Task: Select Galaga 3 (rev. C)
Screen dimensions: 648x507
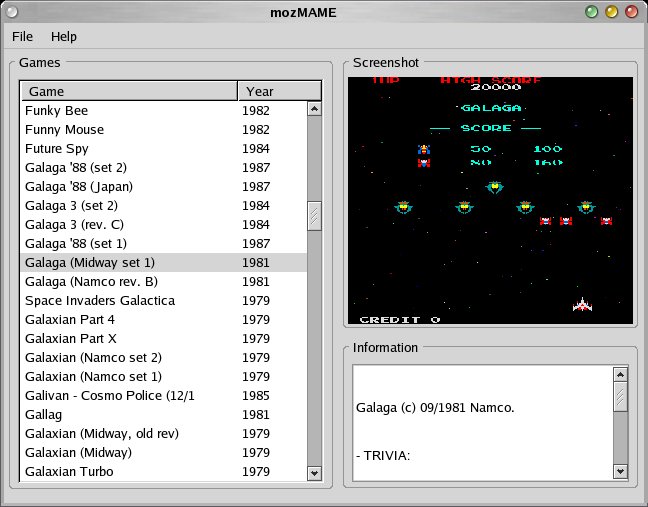Action: [164, 224]
